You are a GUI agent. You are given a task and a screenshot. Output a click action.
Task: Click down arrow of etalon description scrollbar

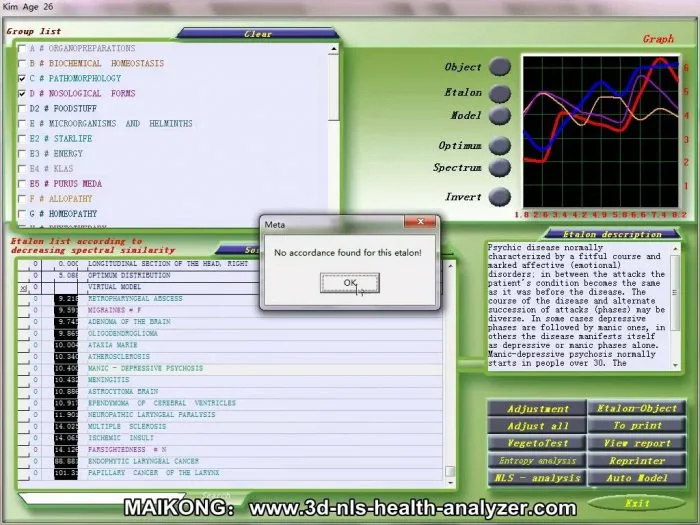coord(675,365)
